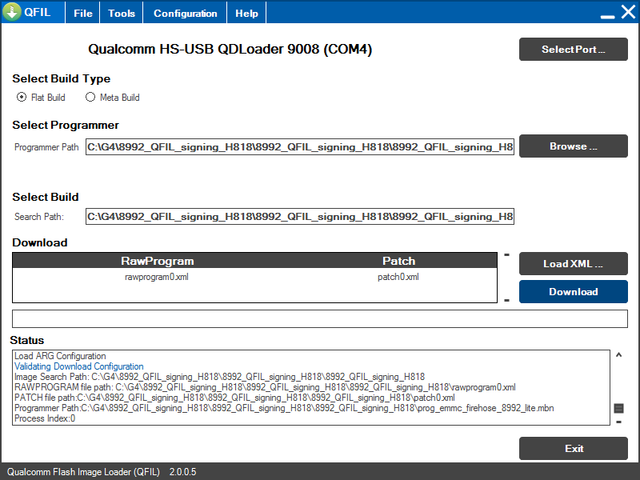Start flashing with the blue Download button
The width and height of the screenshot is (640, 480).
point(573,291)
